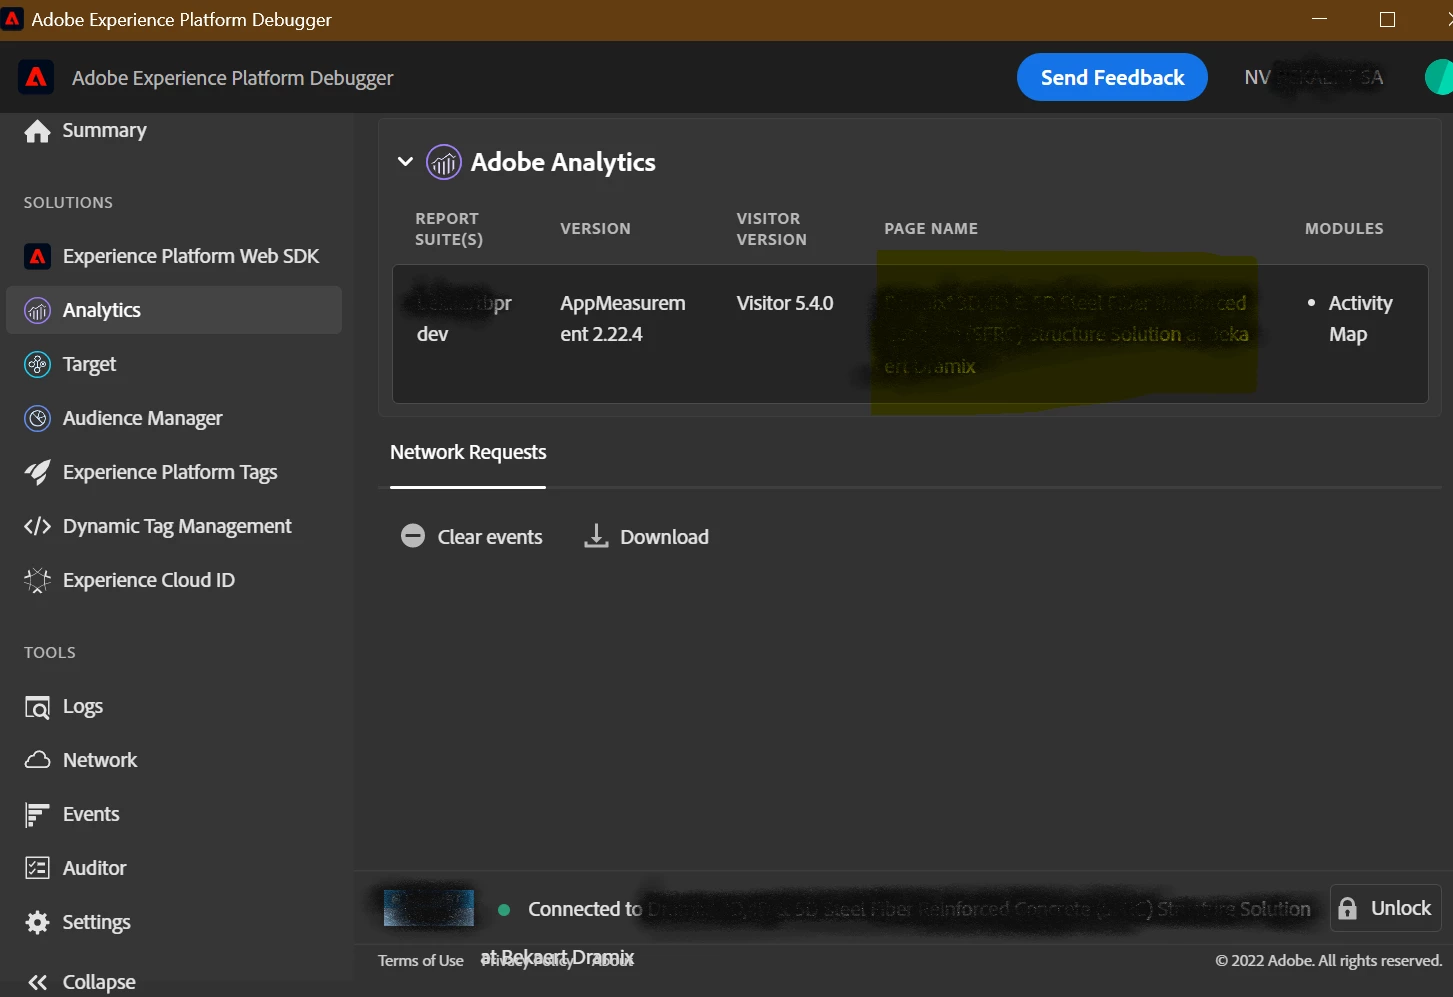Open the Target solution icon
The height and width of the screenshot is (997, 1453).
pyautogui.click(x=37, y=364)
